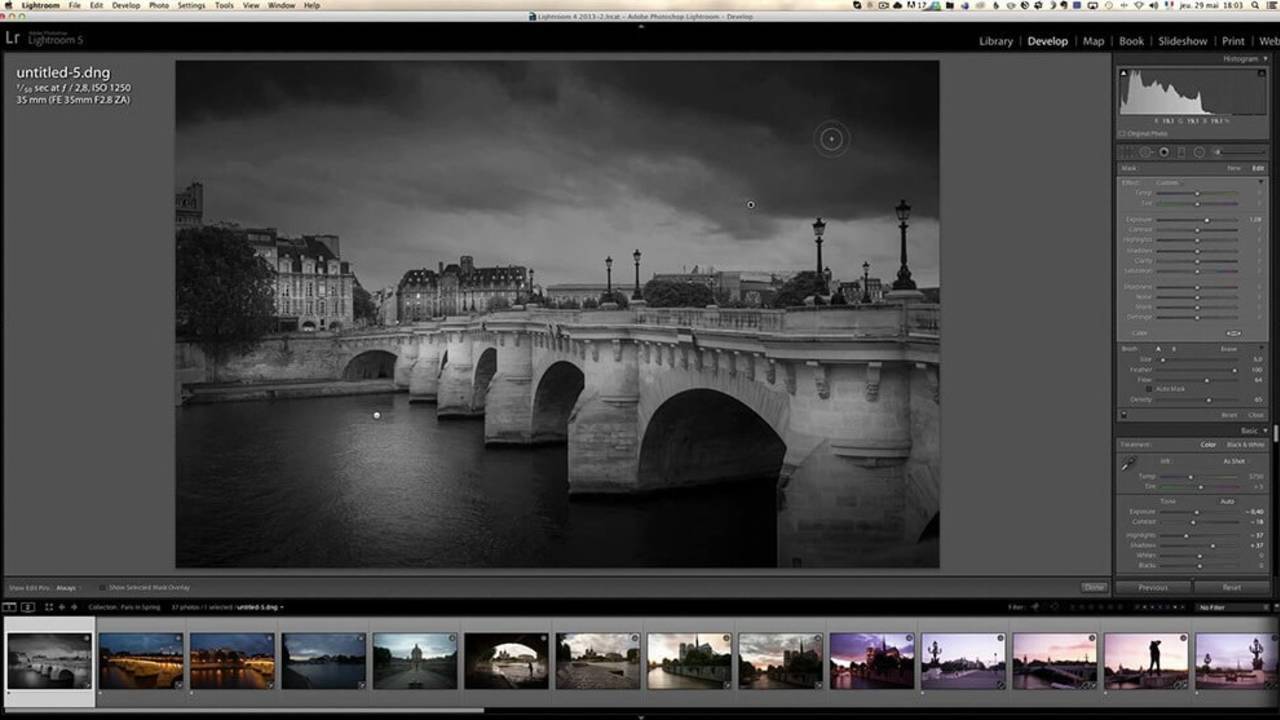Click the Reset button at panel bottom

point(1232,588)
